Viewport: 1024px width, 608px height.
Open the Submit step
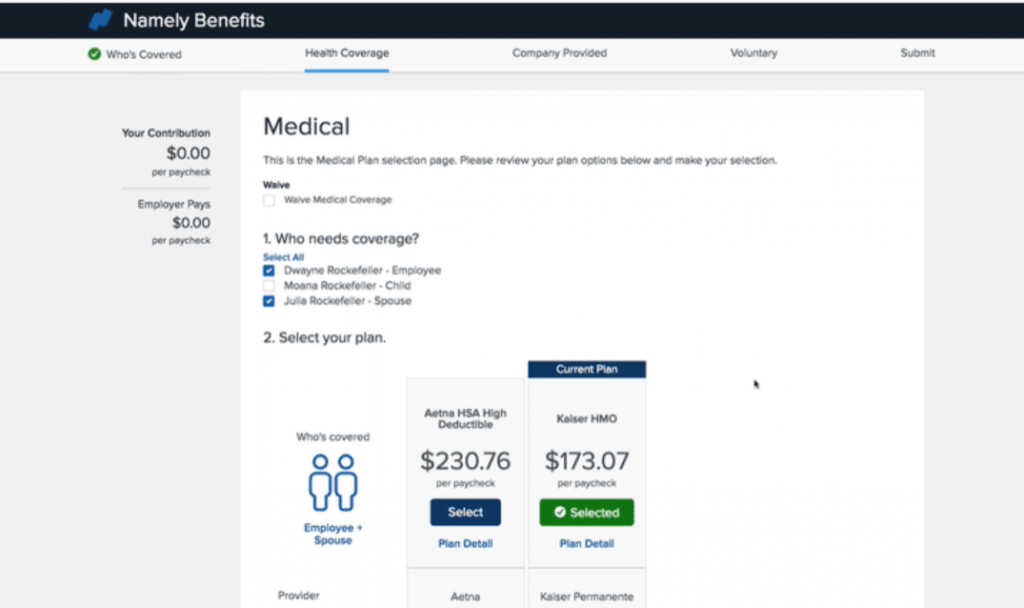click(917, 53)
